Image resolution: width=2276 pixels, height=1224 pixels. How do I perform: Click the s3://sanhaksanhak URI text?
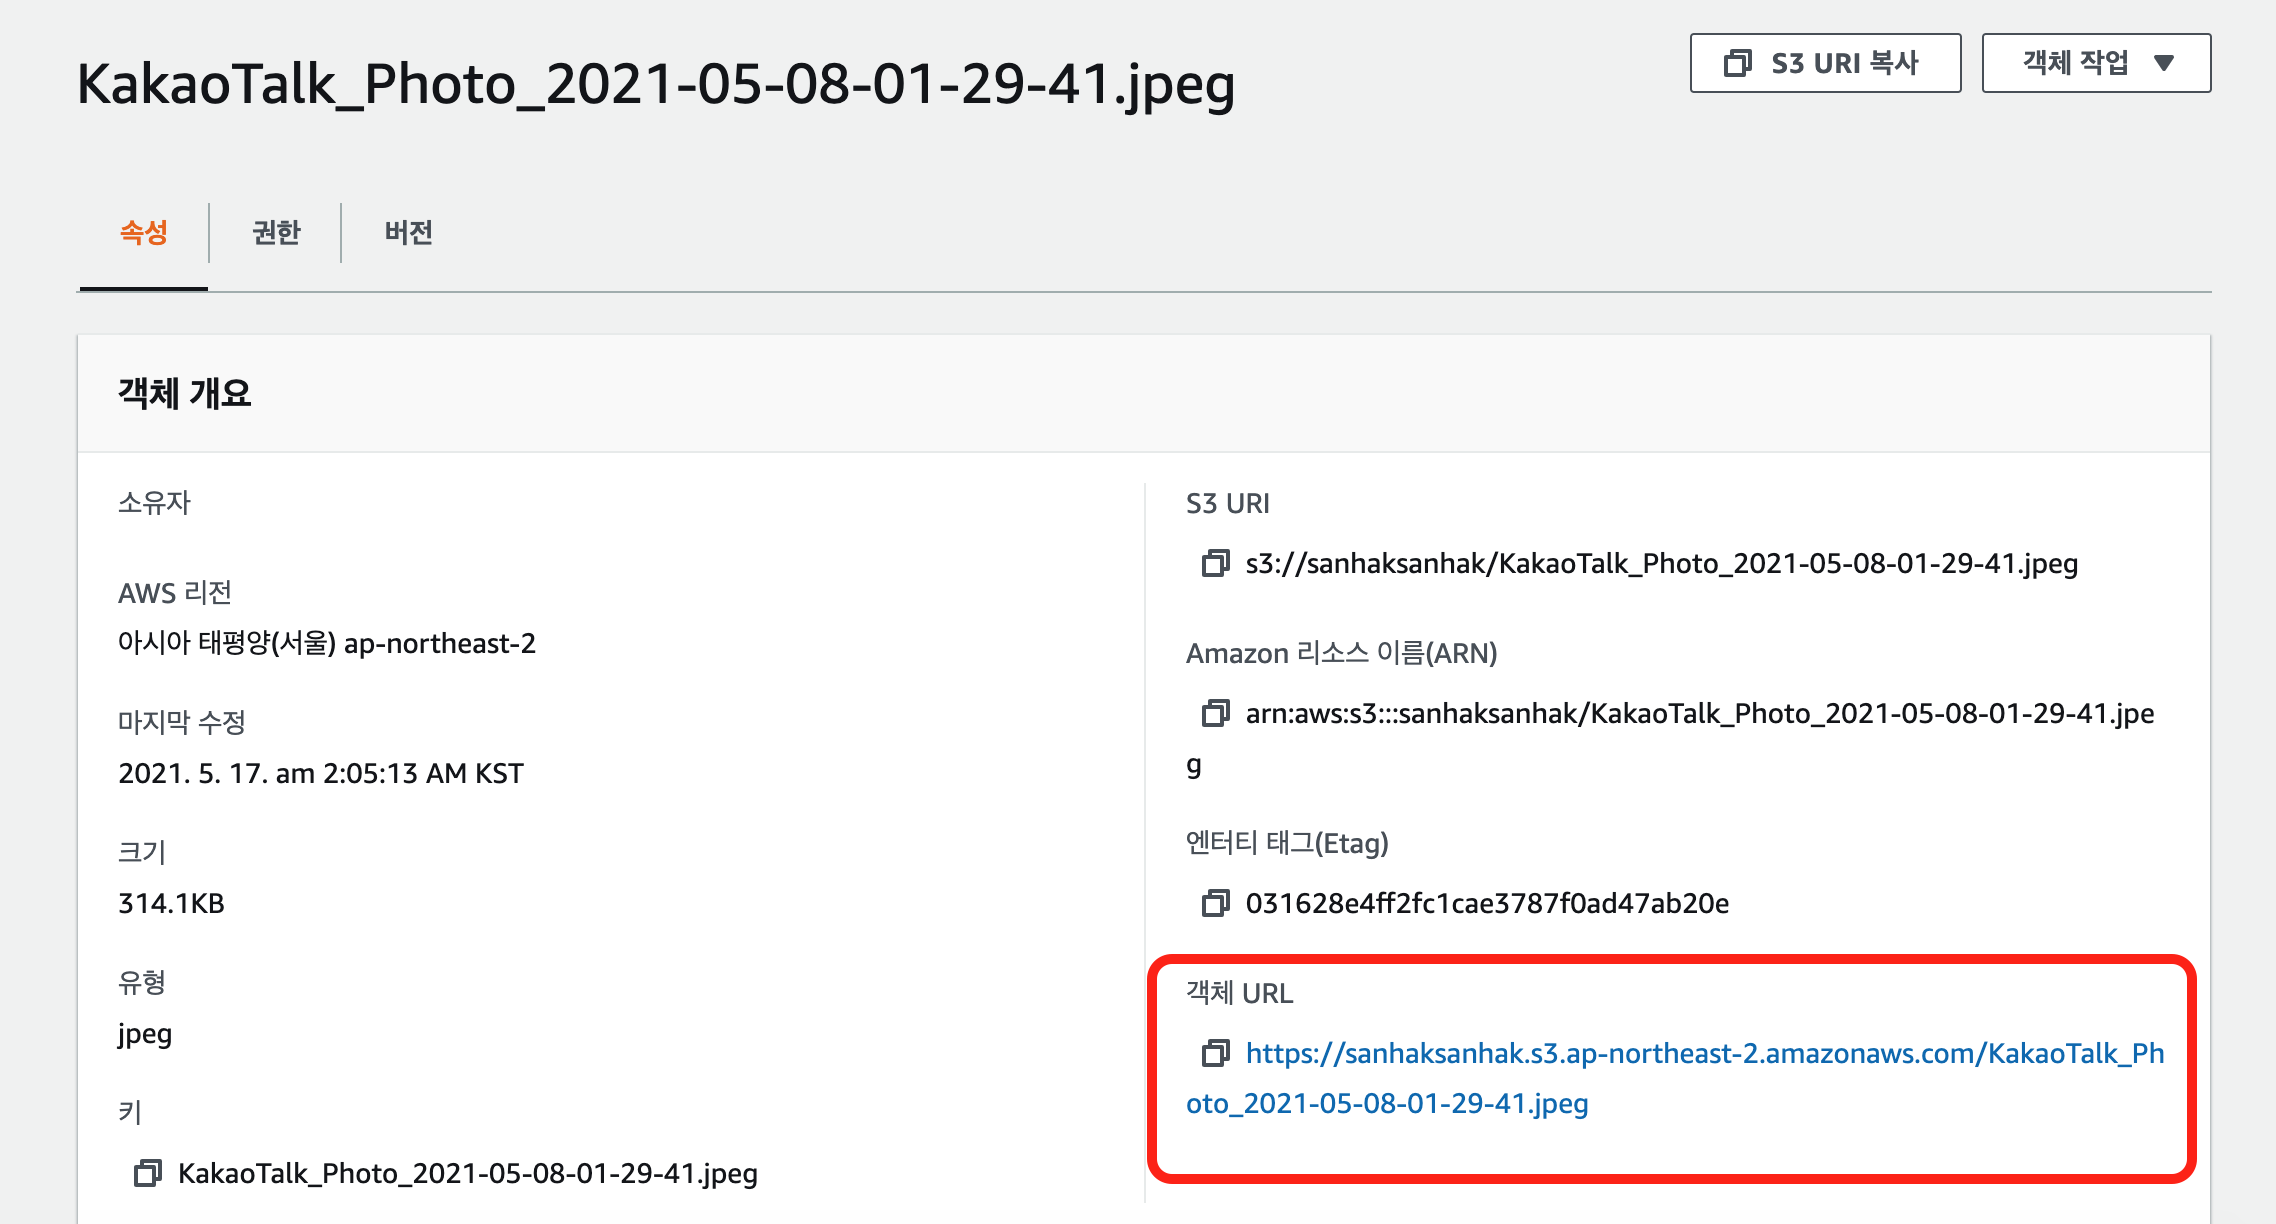[x=1661, y=564]
